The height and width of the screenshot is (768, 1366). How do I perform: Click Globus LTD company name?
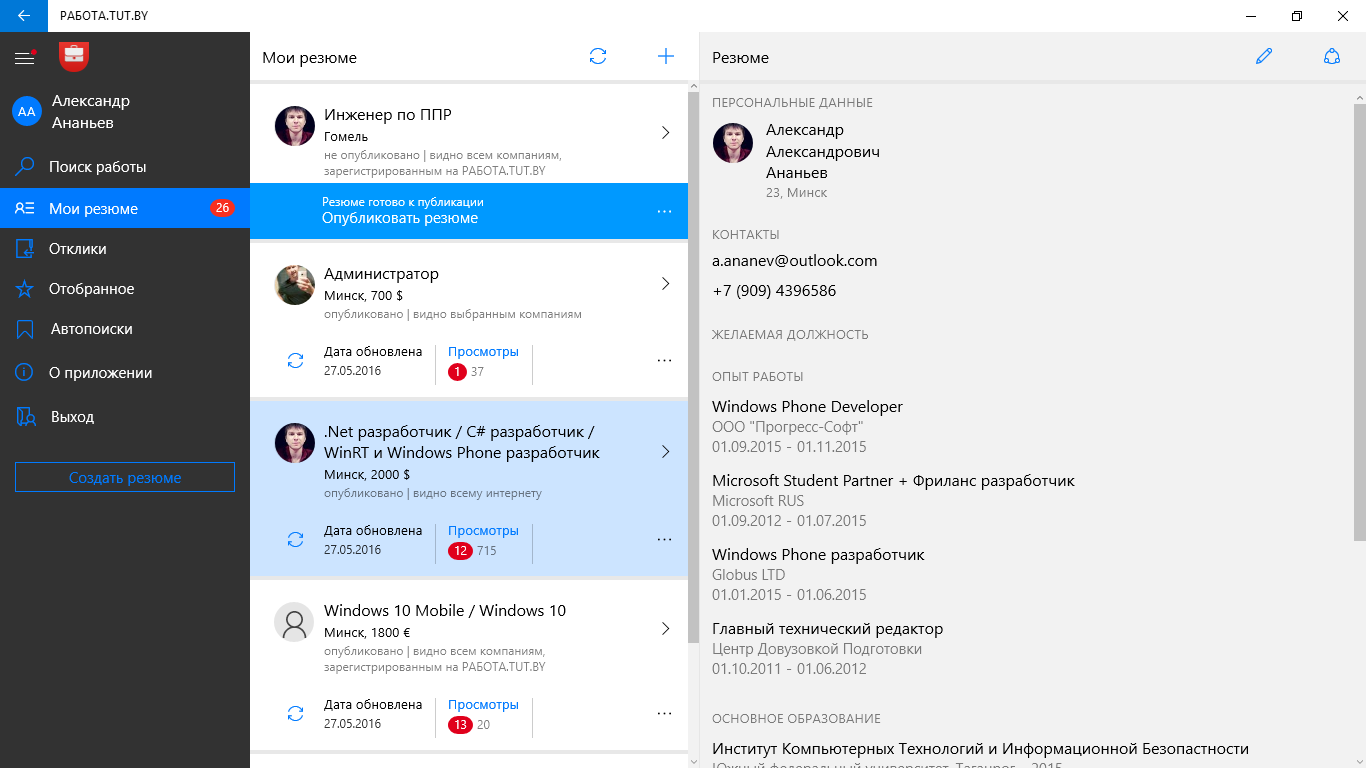[x=749, y=575]
